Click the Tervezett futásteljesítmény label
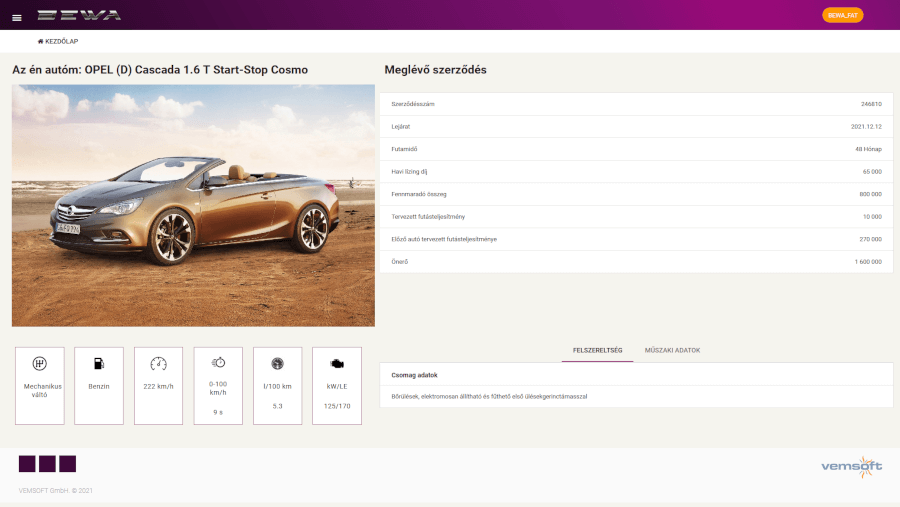Image resolution: width=900 pixels, height=507 pixels. pyautogui.click(x=428, y=216)
